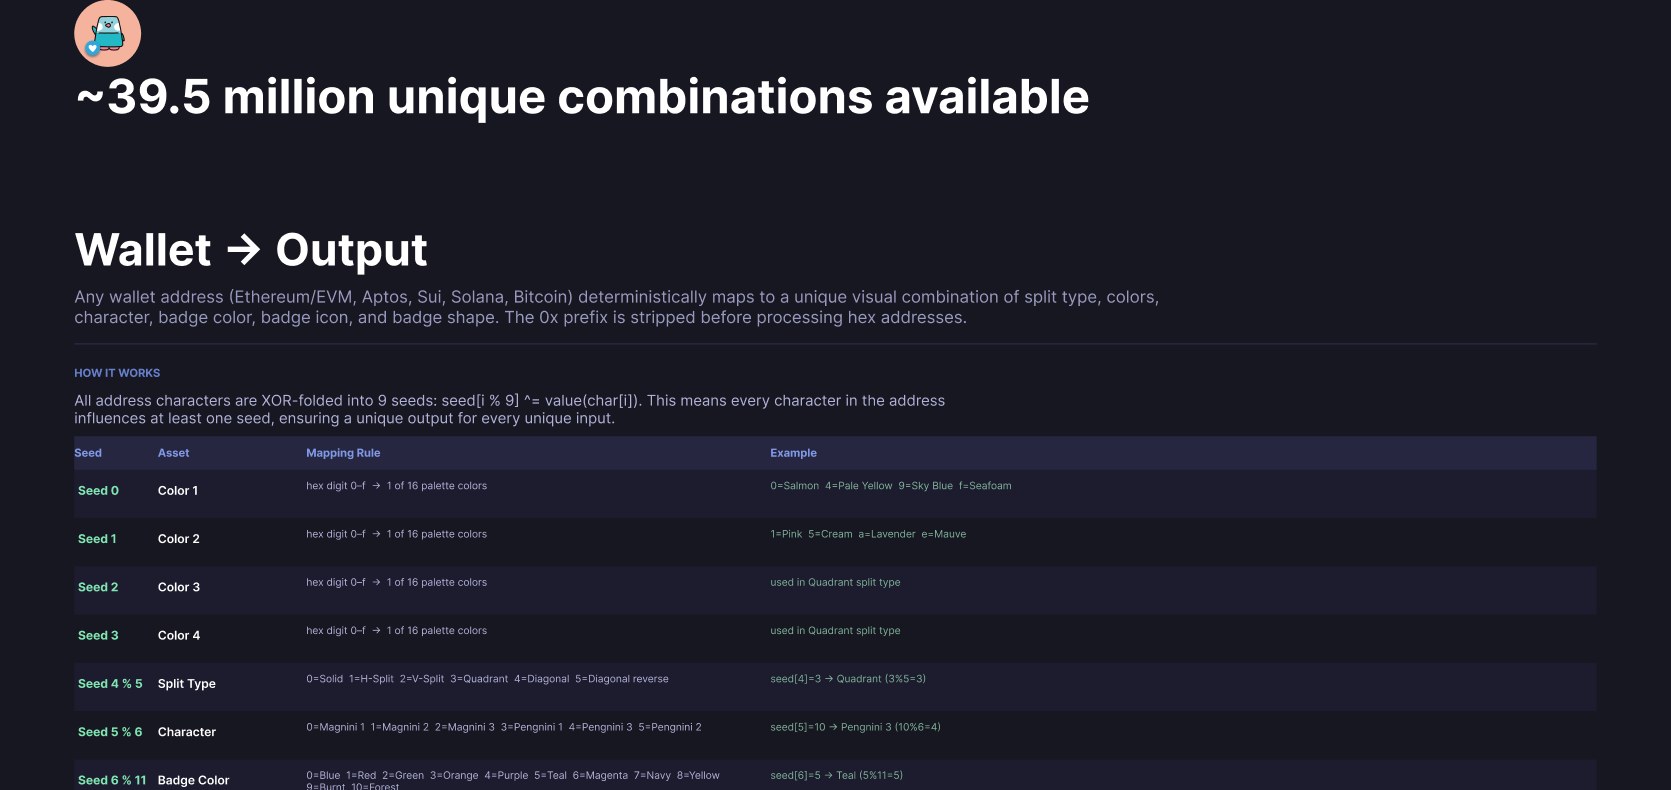Click the HOW IT WORKS section label

click(117, 373)
